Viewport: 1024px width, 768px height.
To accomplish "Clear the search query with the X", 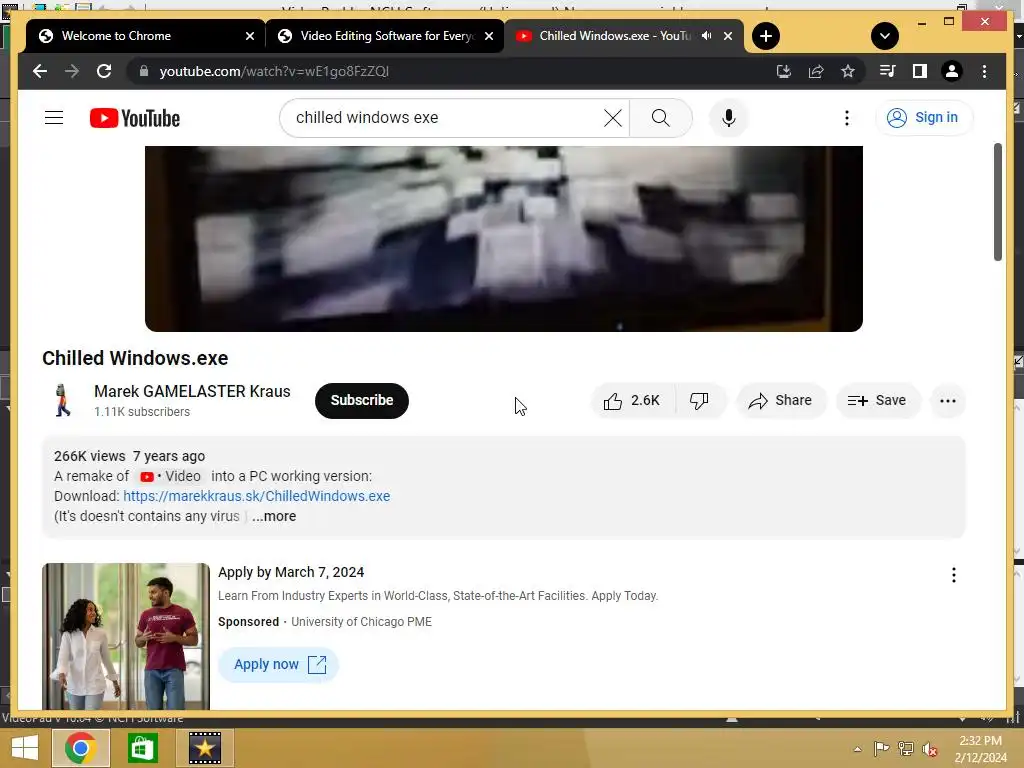I will (613, 118).
